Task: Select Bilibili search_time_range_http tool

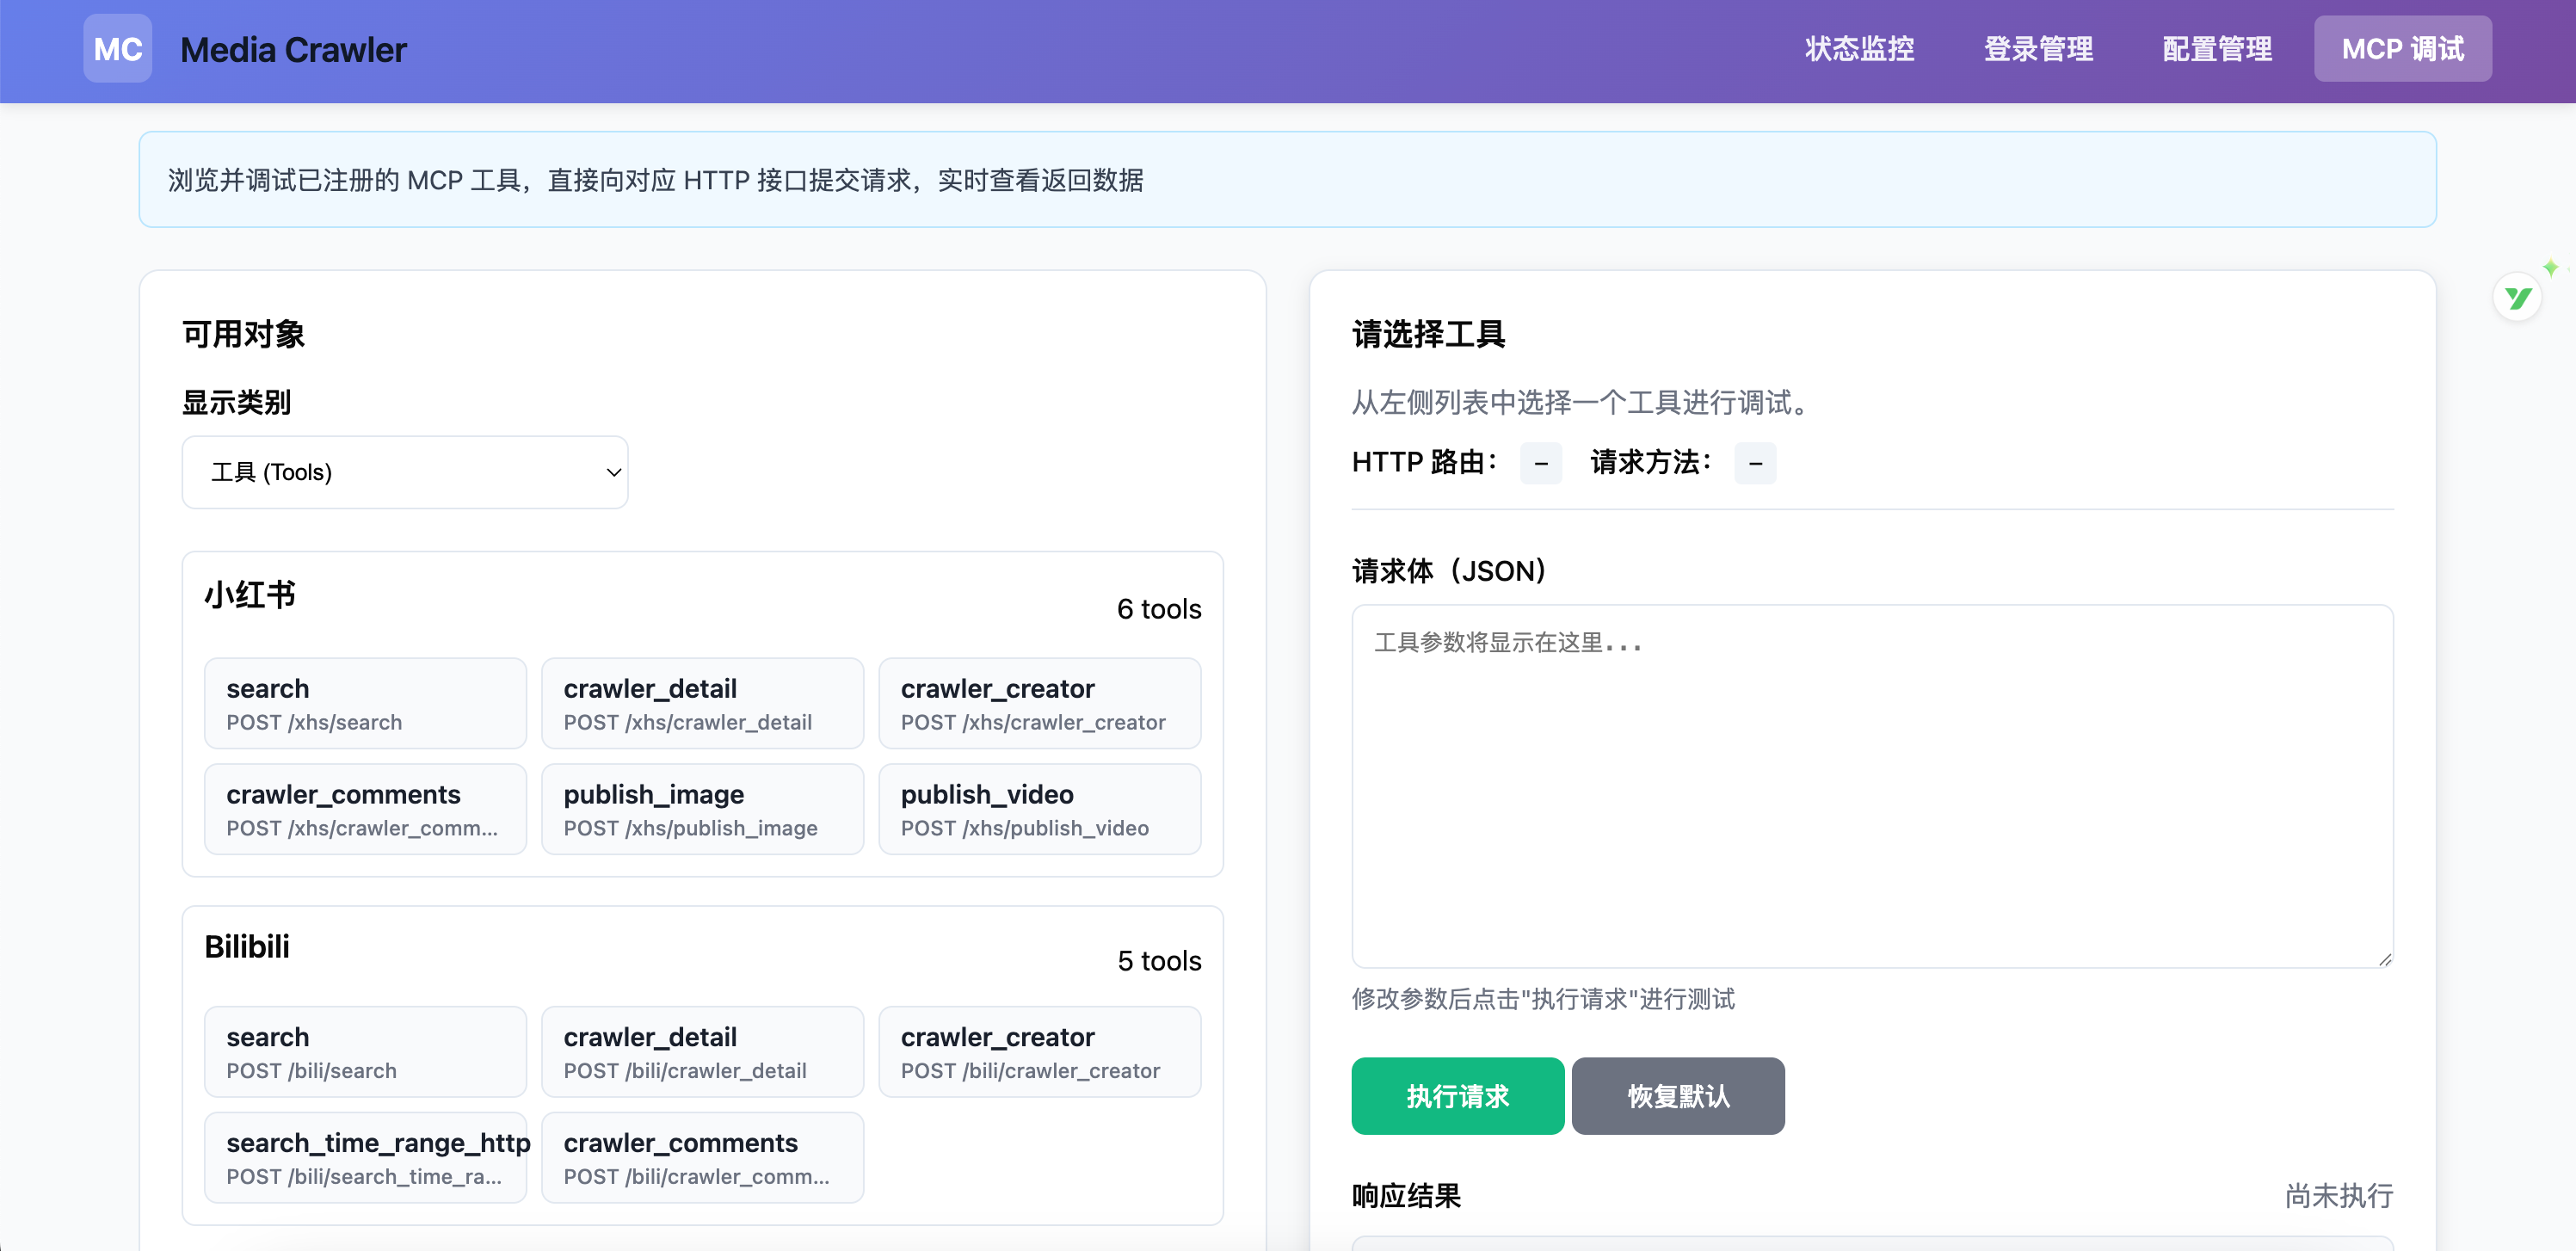Action: click(x=365, y=1157)
